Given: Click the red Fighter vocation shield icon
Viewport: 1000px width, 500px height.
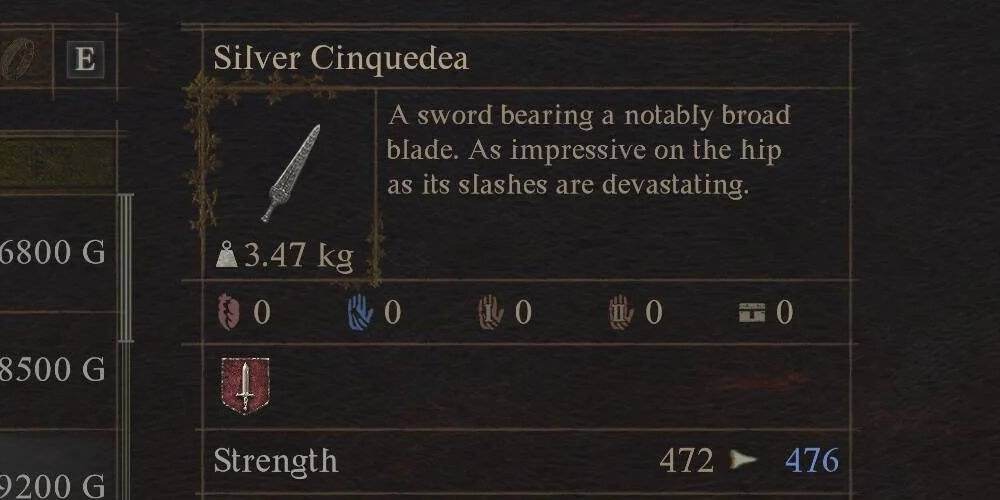Looking at the screenshot, I should [x=244, y=386].
